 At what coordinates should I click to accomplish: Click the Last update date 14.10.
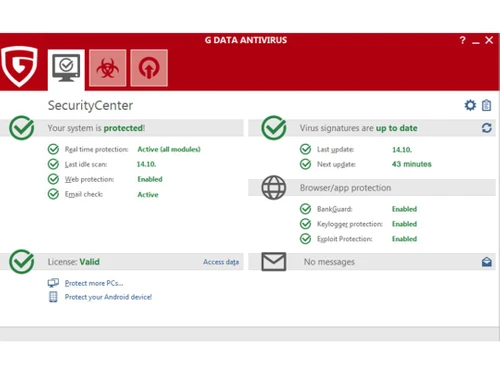pyautogui.click(x=402, y=150)
